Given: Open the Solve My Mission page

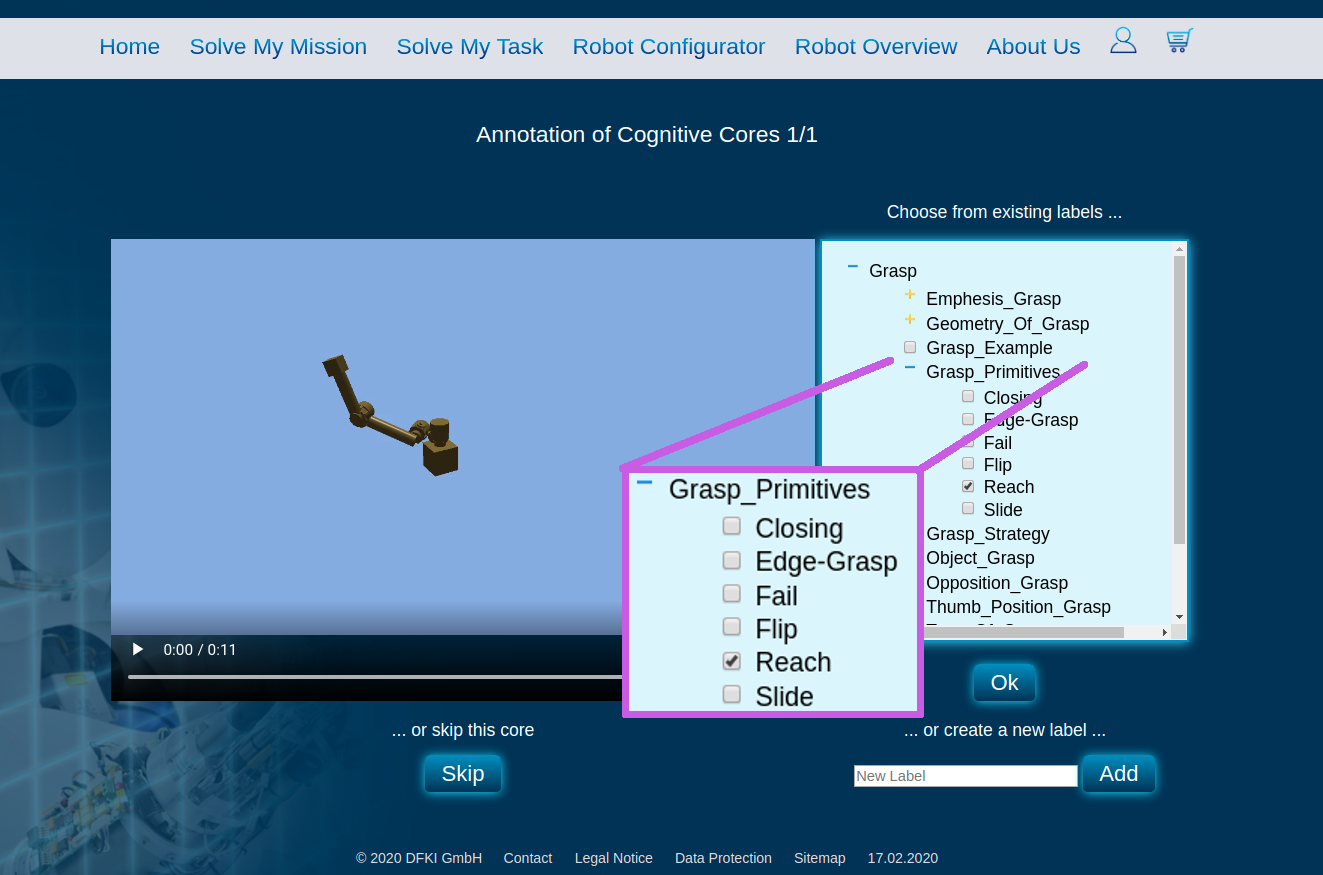Looking at the screenshot, I should (x=278, y=47).
